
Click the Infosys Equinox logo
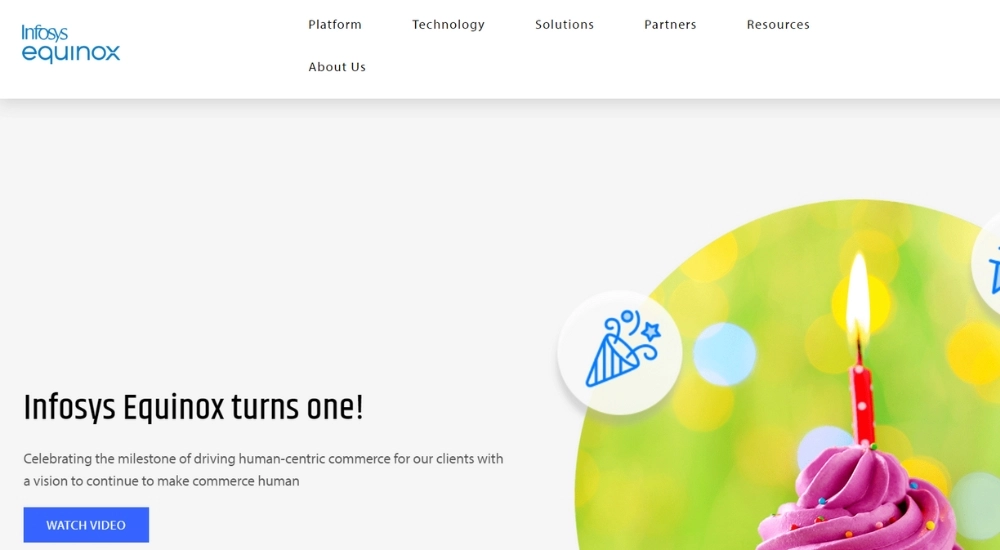[71, 44]
